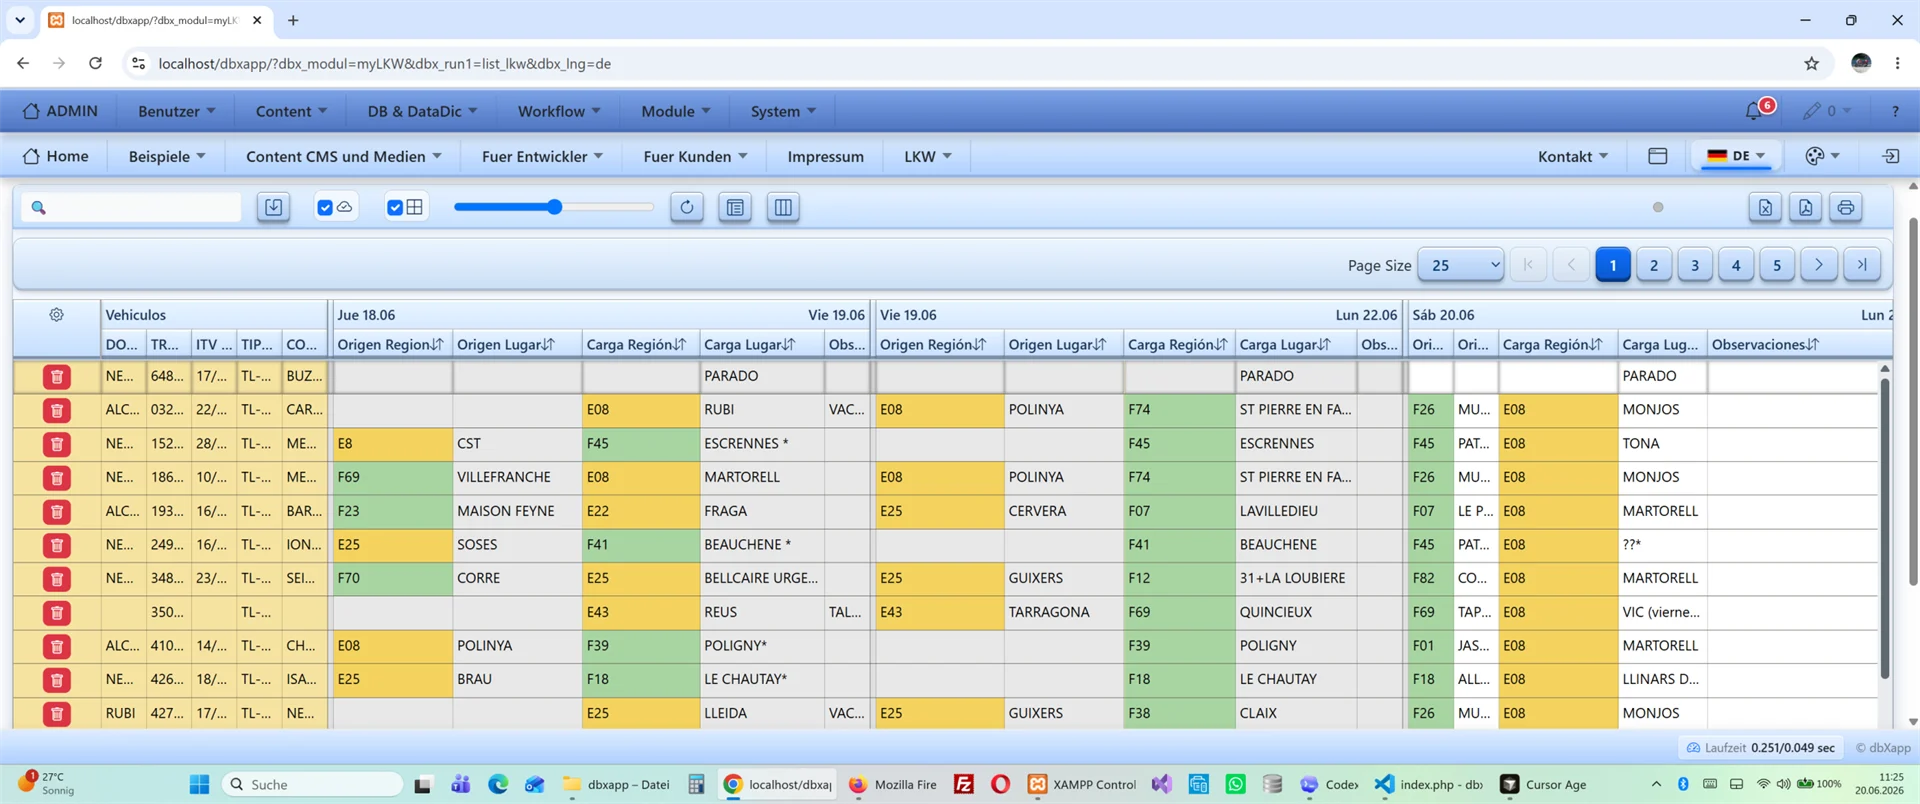Open the Impressum link
The height and width of the screenshot is (804, 1920).
pyautogui.click(x=825, y=156)
